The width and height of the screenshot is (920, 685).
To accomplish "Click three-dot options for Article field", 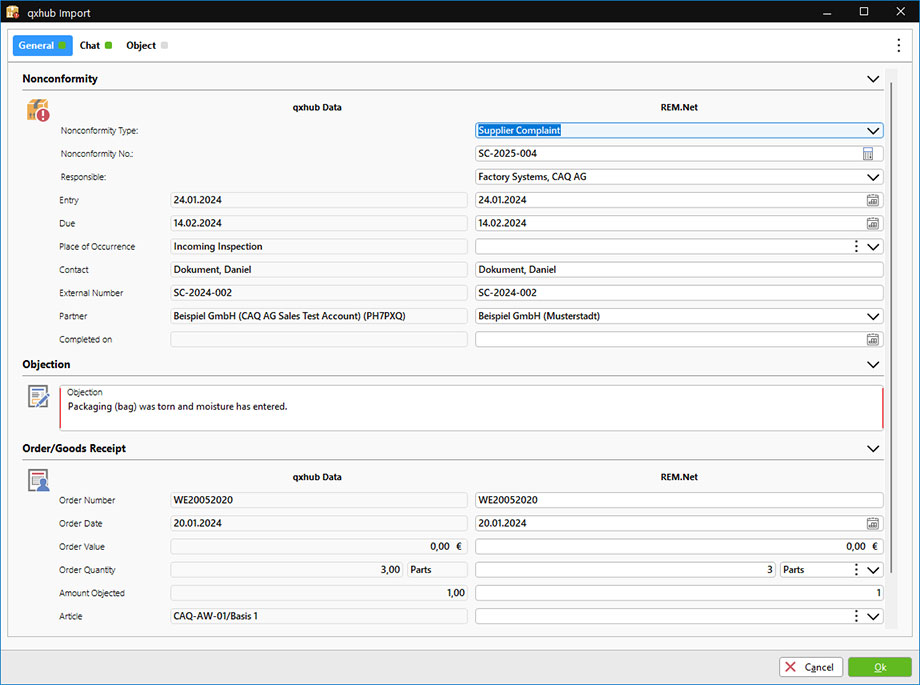I will (856, 616).
